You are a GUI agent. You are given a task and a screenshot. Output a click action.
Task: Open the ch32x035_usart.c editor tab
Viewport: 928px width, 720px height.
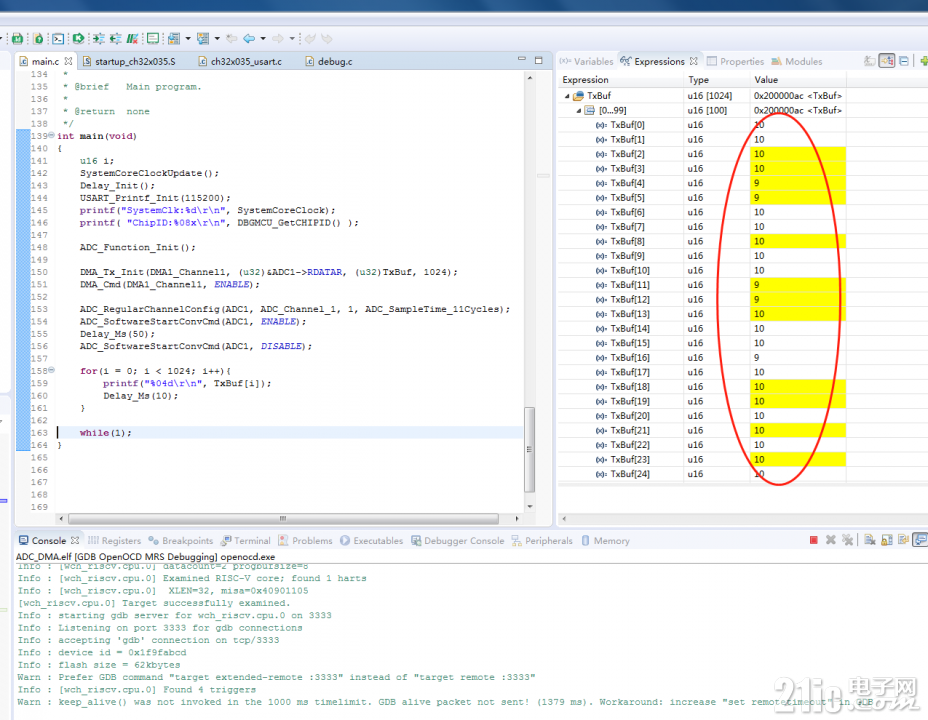coord(240,62)
